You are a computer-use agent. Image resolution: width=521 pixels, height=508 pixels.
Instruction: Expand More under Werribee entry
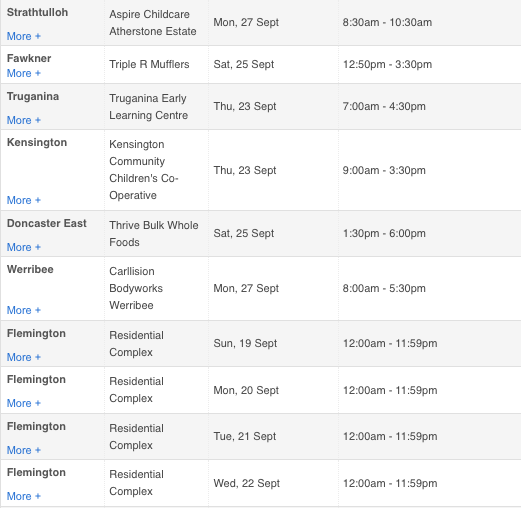tap(24, 310)
